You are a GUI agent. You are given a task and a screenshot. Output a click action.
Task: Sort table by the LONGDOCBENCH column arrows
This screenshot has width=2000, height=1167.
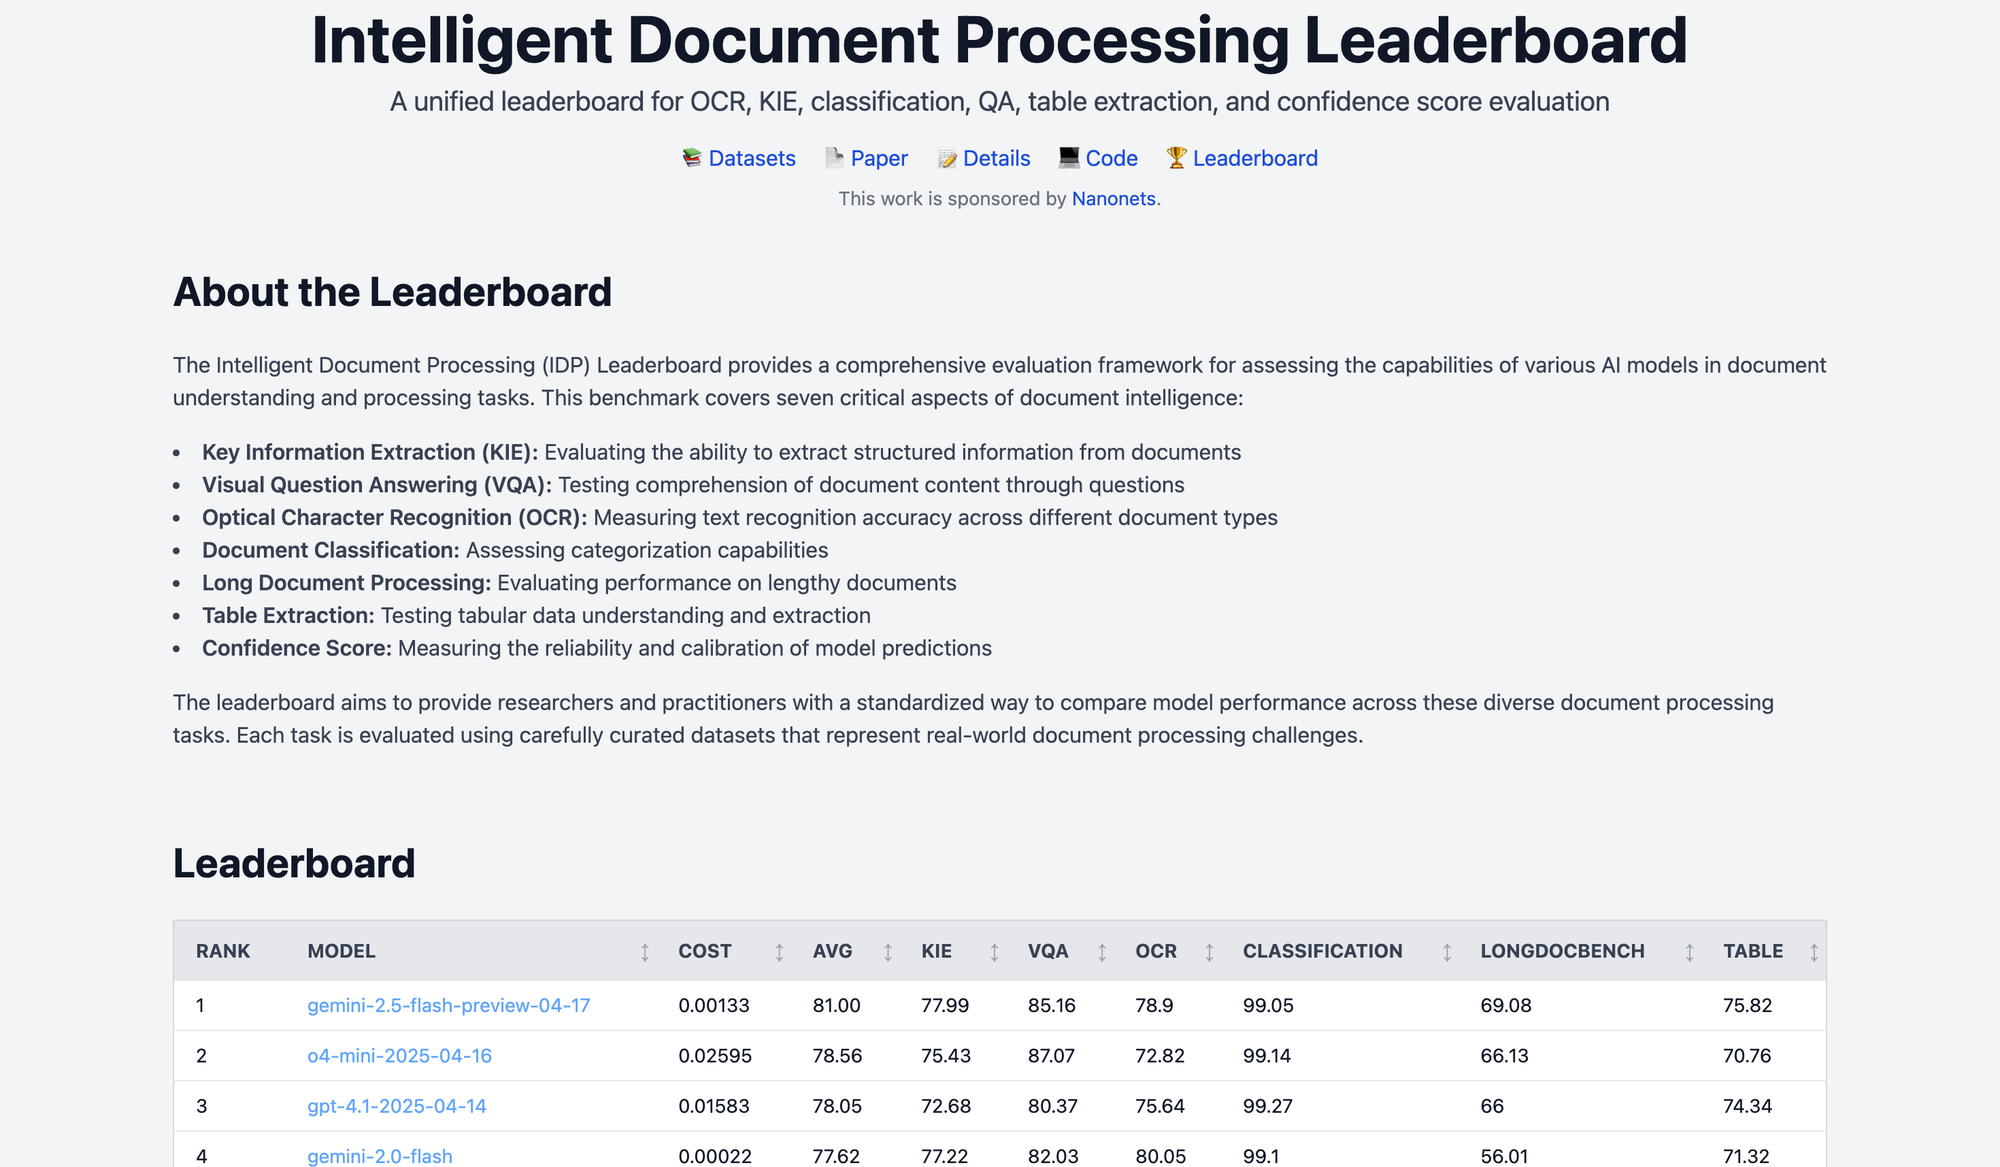[x=1689, y=951]
